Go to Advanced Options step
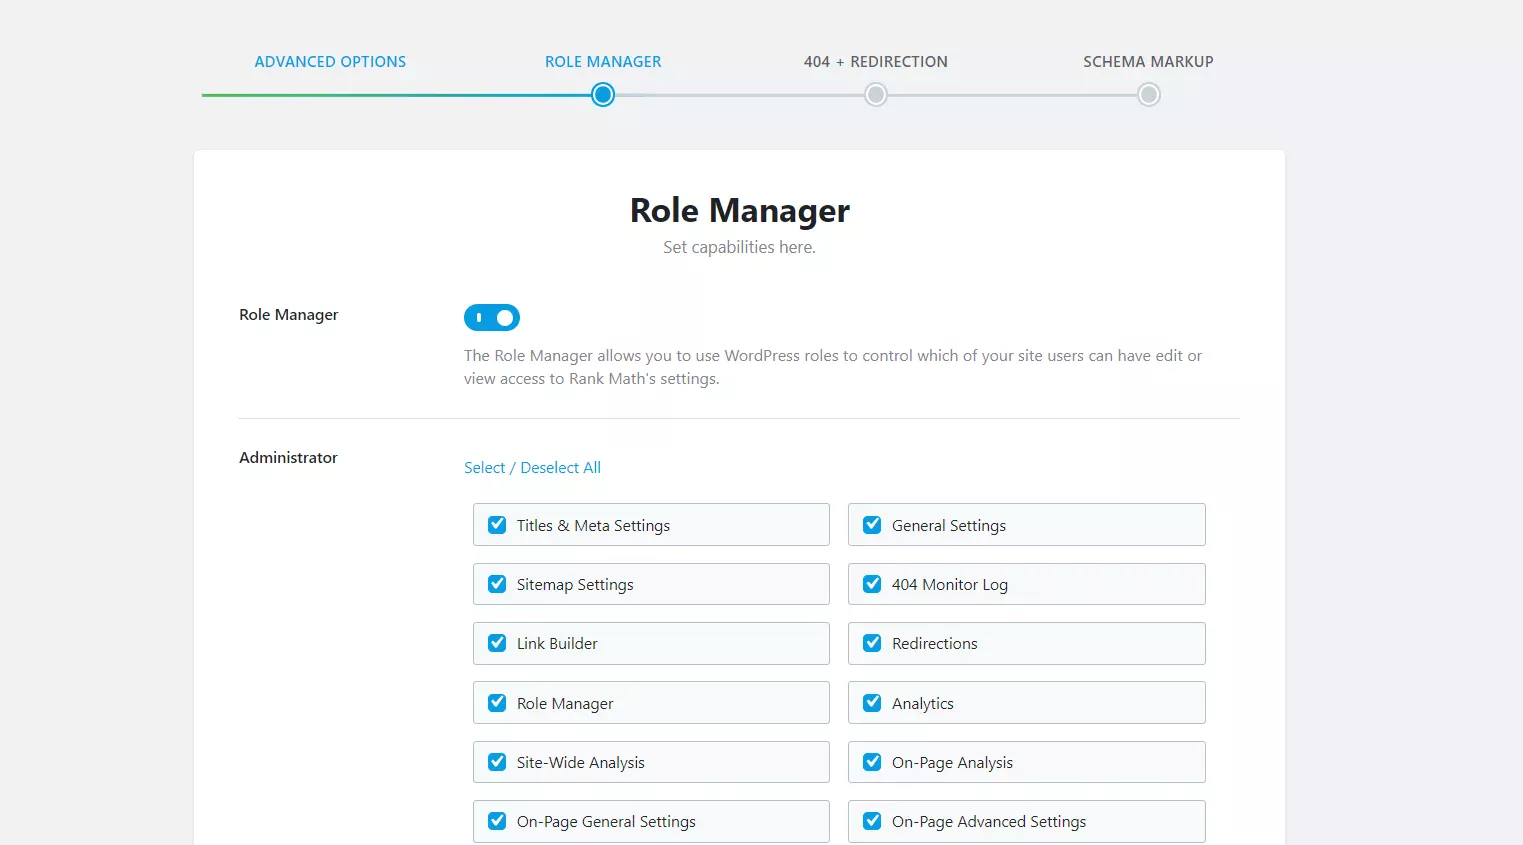 tap(330, 61)
